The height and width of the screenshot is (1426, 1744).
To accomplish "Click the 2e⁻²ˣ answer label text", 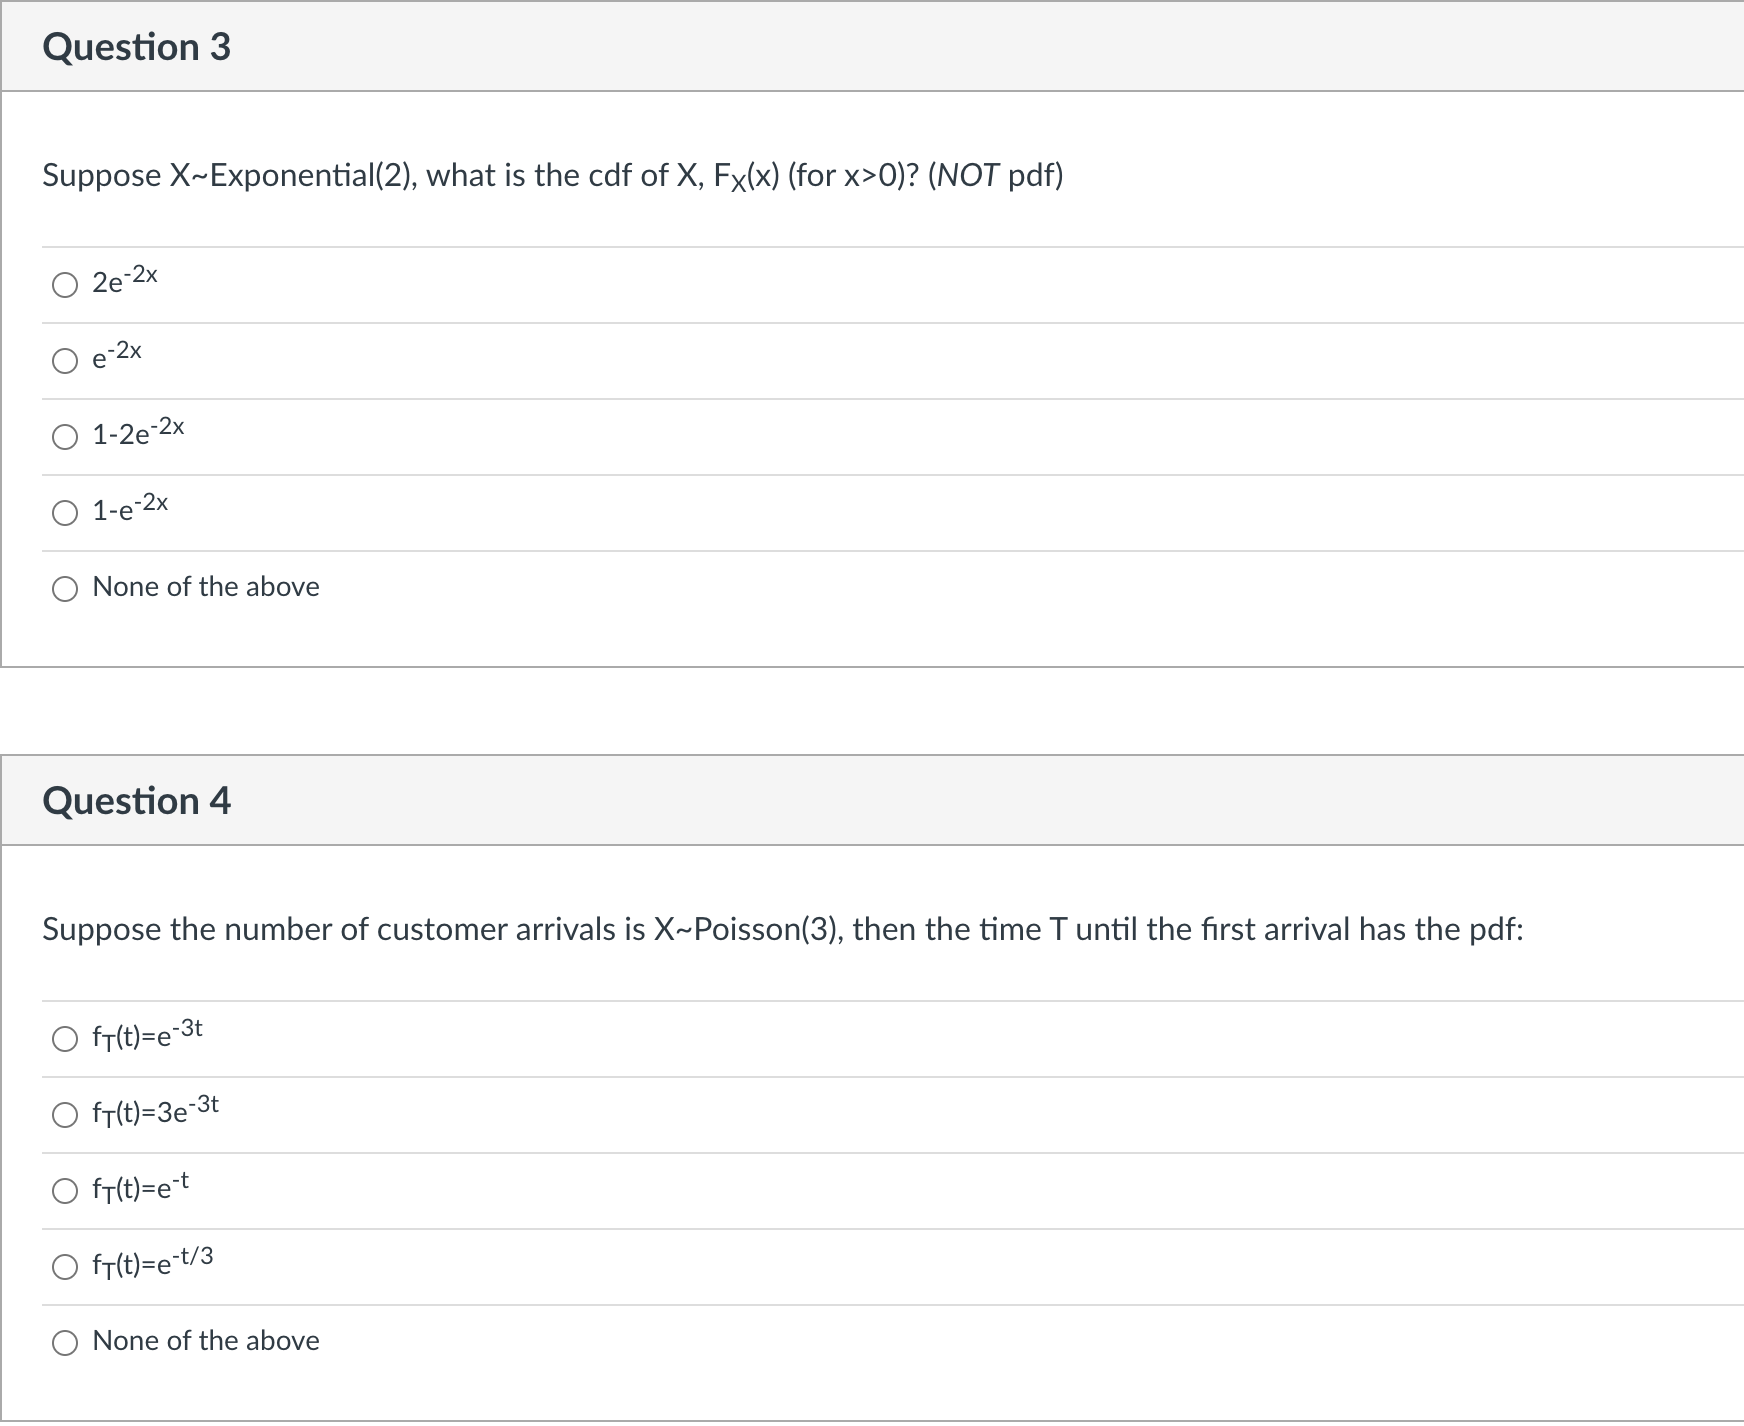I will point(125,283).
